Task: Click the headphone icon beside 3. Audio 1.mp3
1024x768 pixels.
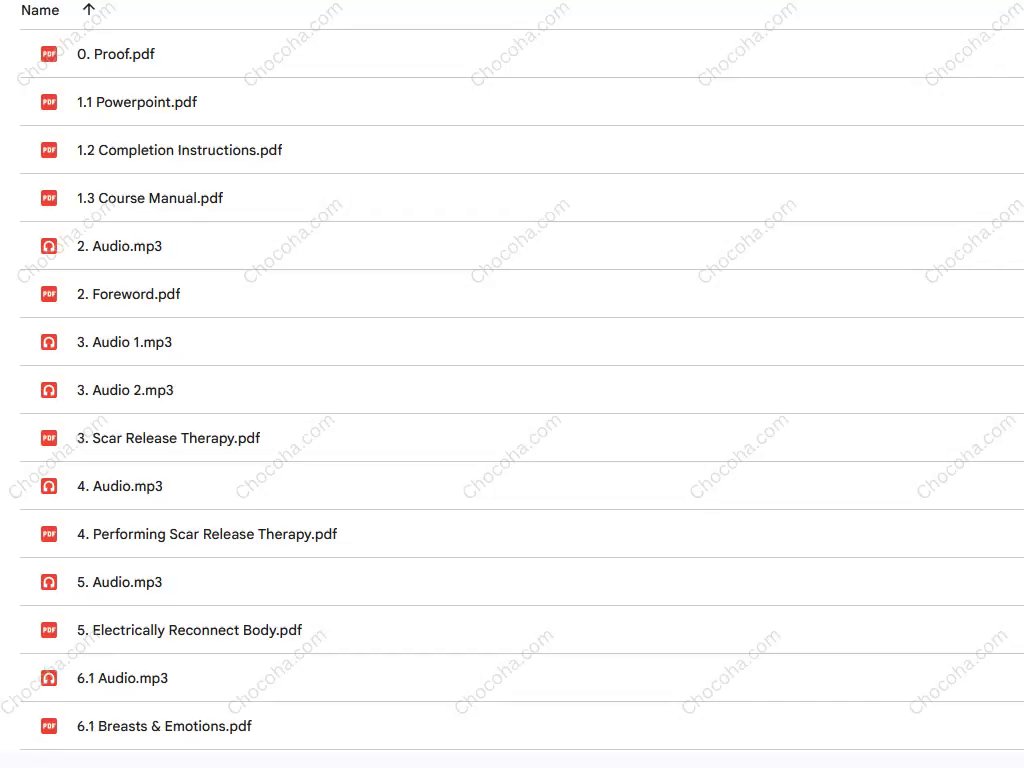Action: point(49,342)
